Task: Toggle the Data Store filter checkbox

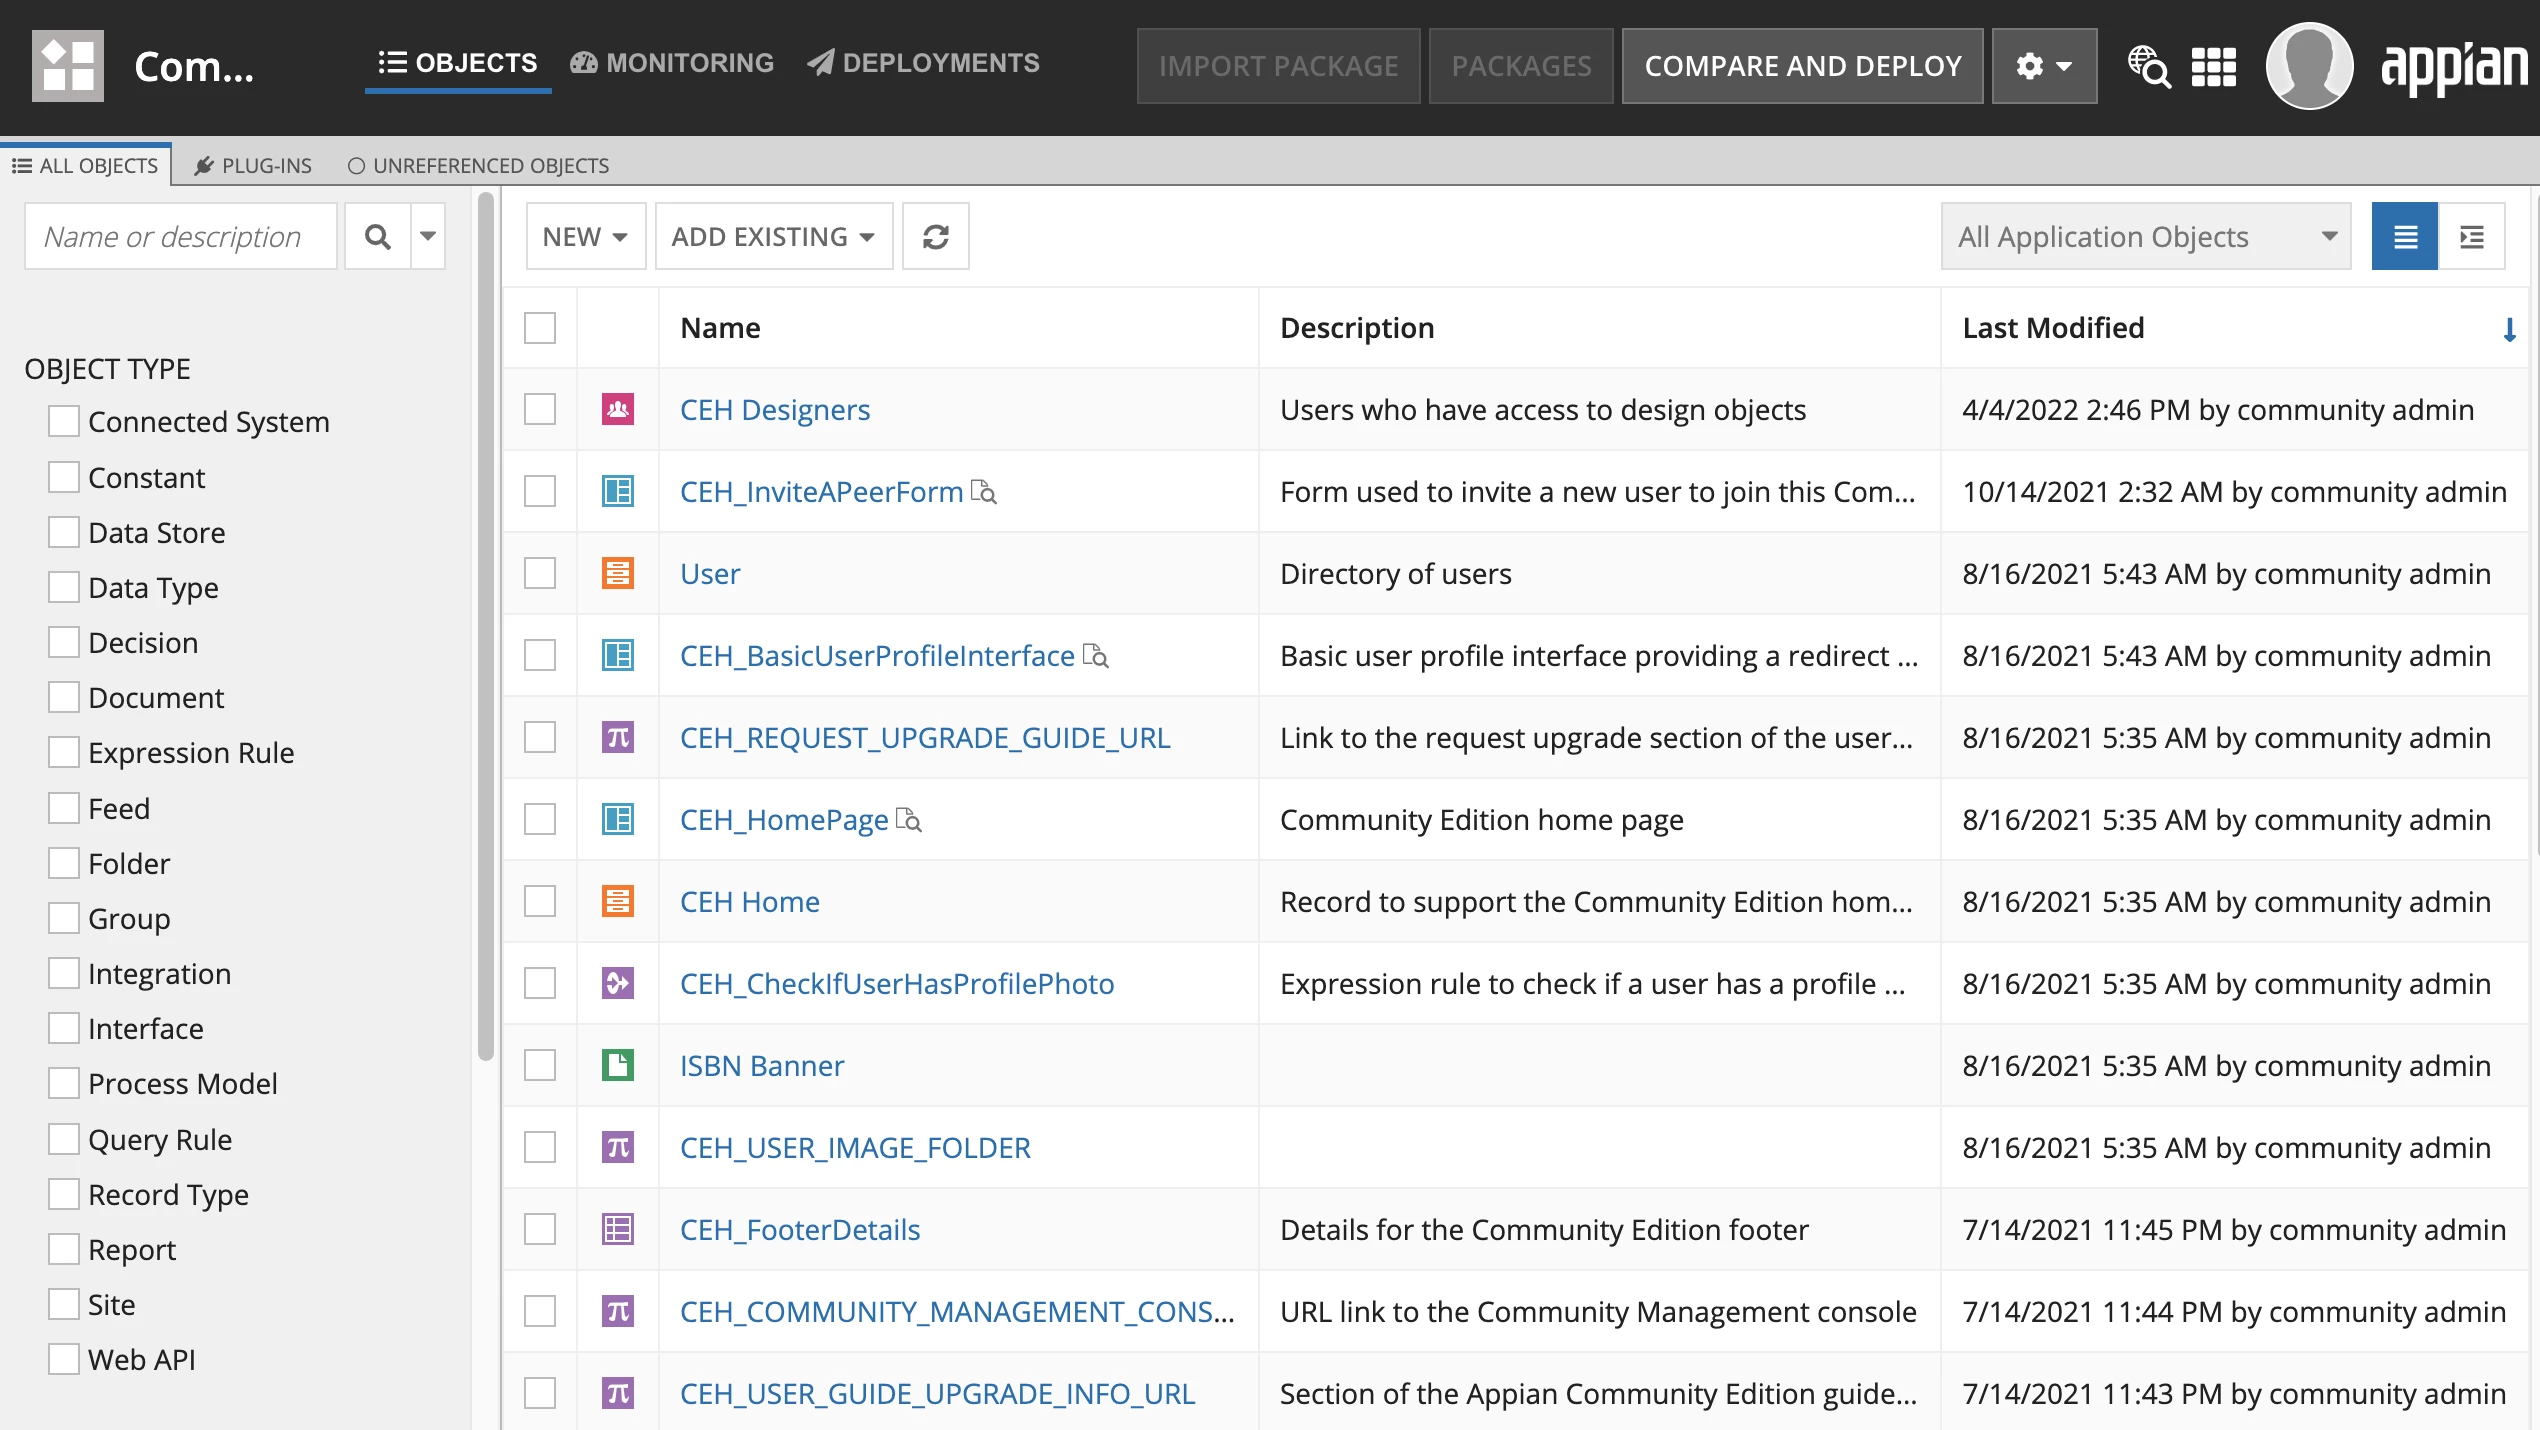Action: (64, 532)
